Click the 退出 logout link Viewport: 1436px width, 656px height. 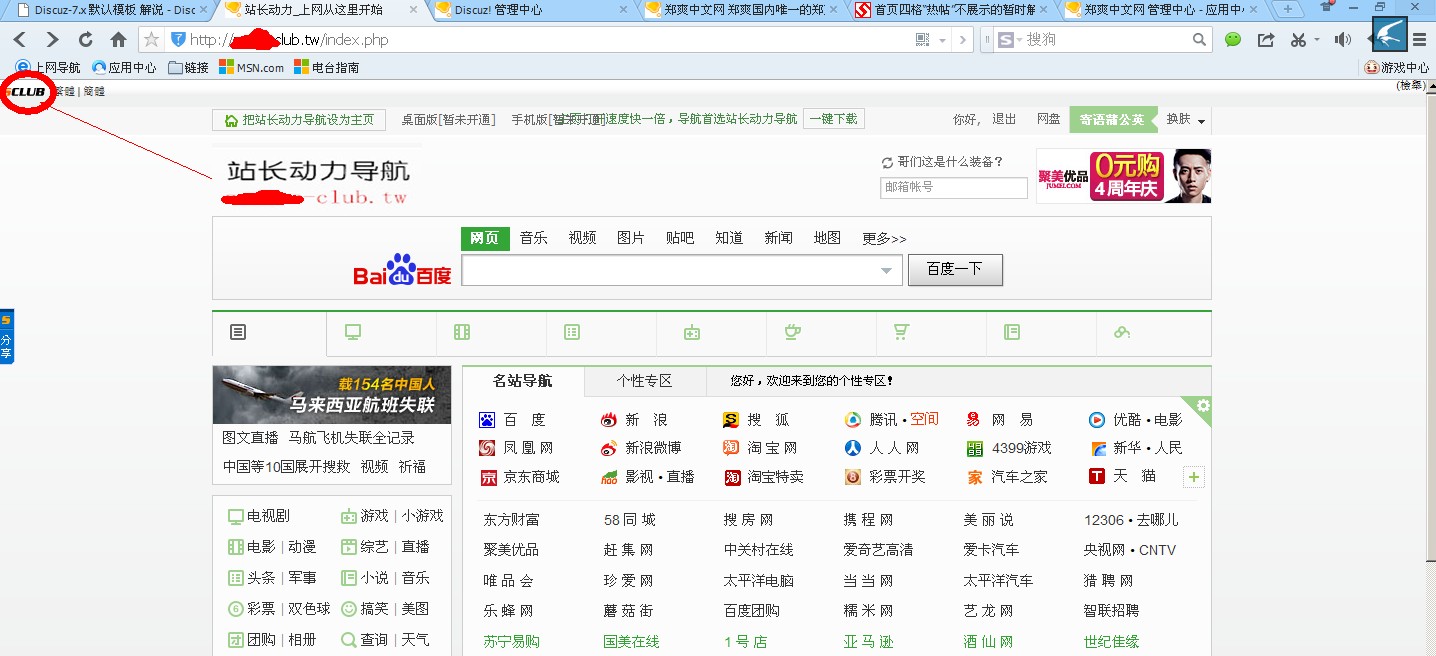point(1004,119)
